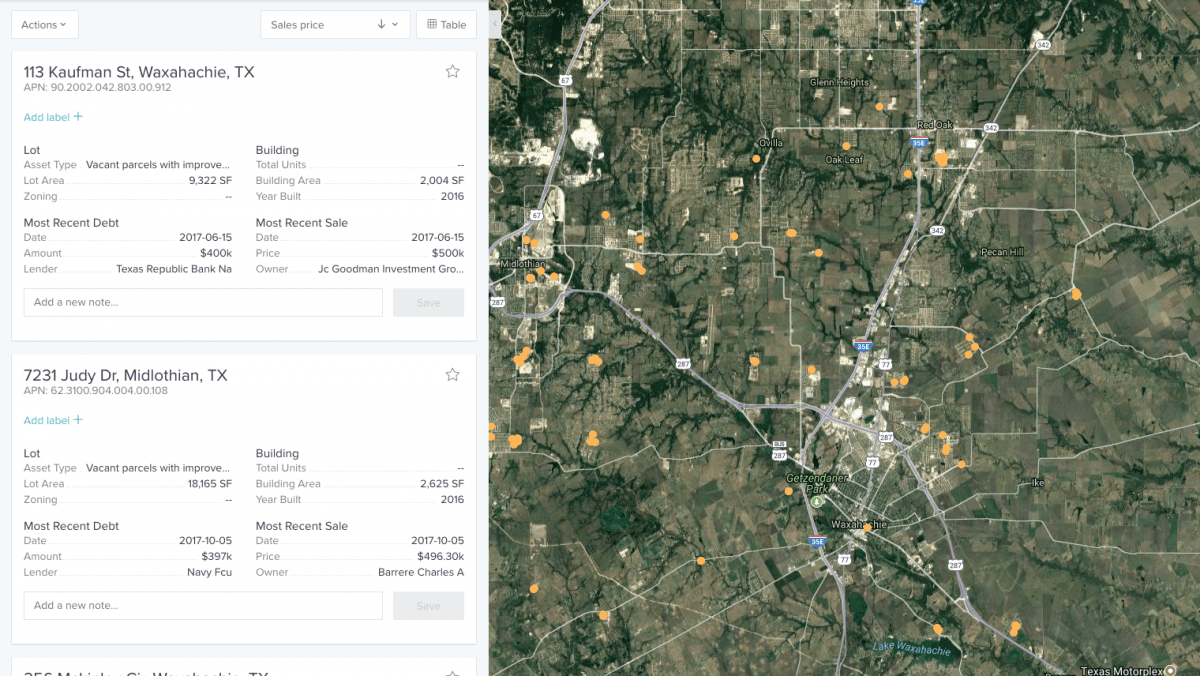Viewport: 1200px width, 676px height.
Task: Focus the note field for 113 Kaufman St
Action: pyautogui.click(x=203, y=302)
